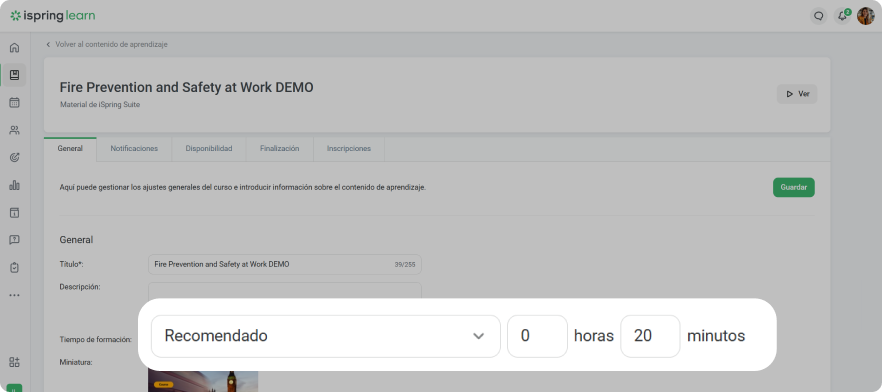Click the course miniature thumbnail
The height and width of the screenshot is (392, 882).
click(203, 381)
